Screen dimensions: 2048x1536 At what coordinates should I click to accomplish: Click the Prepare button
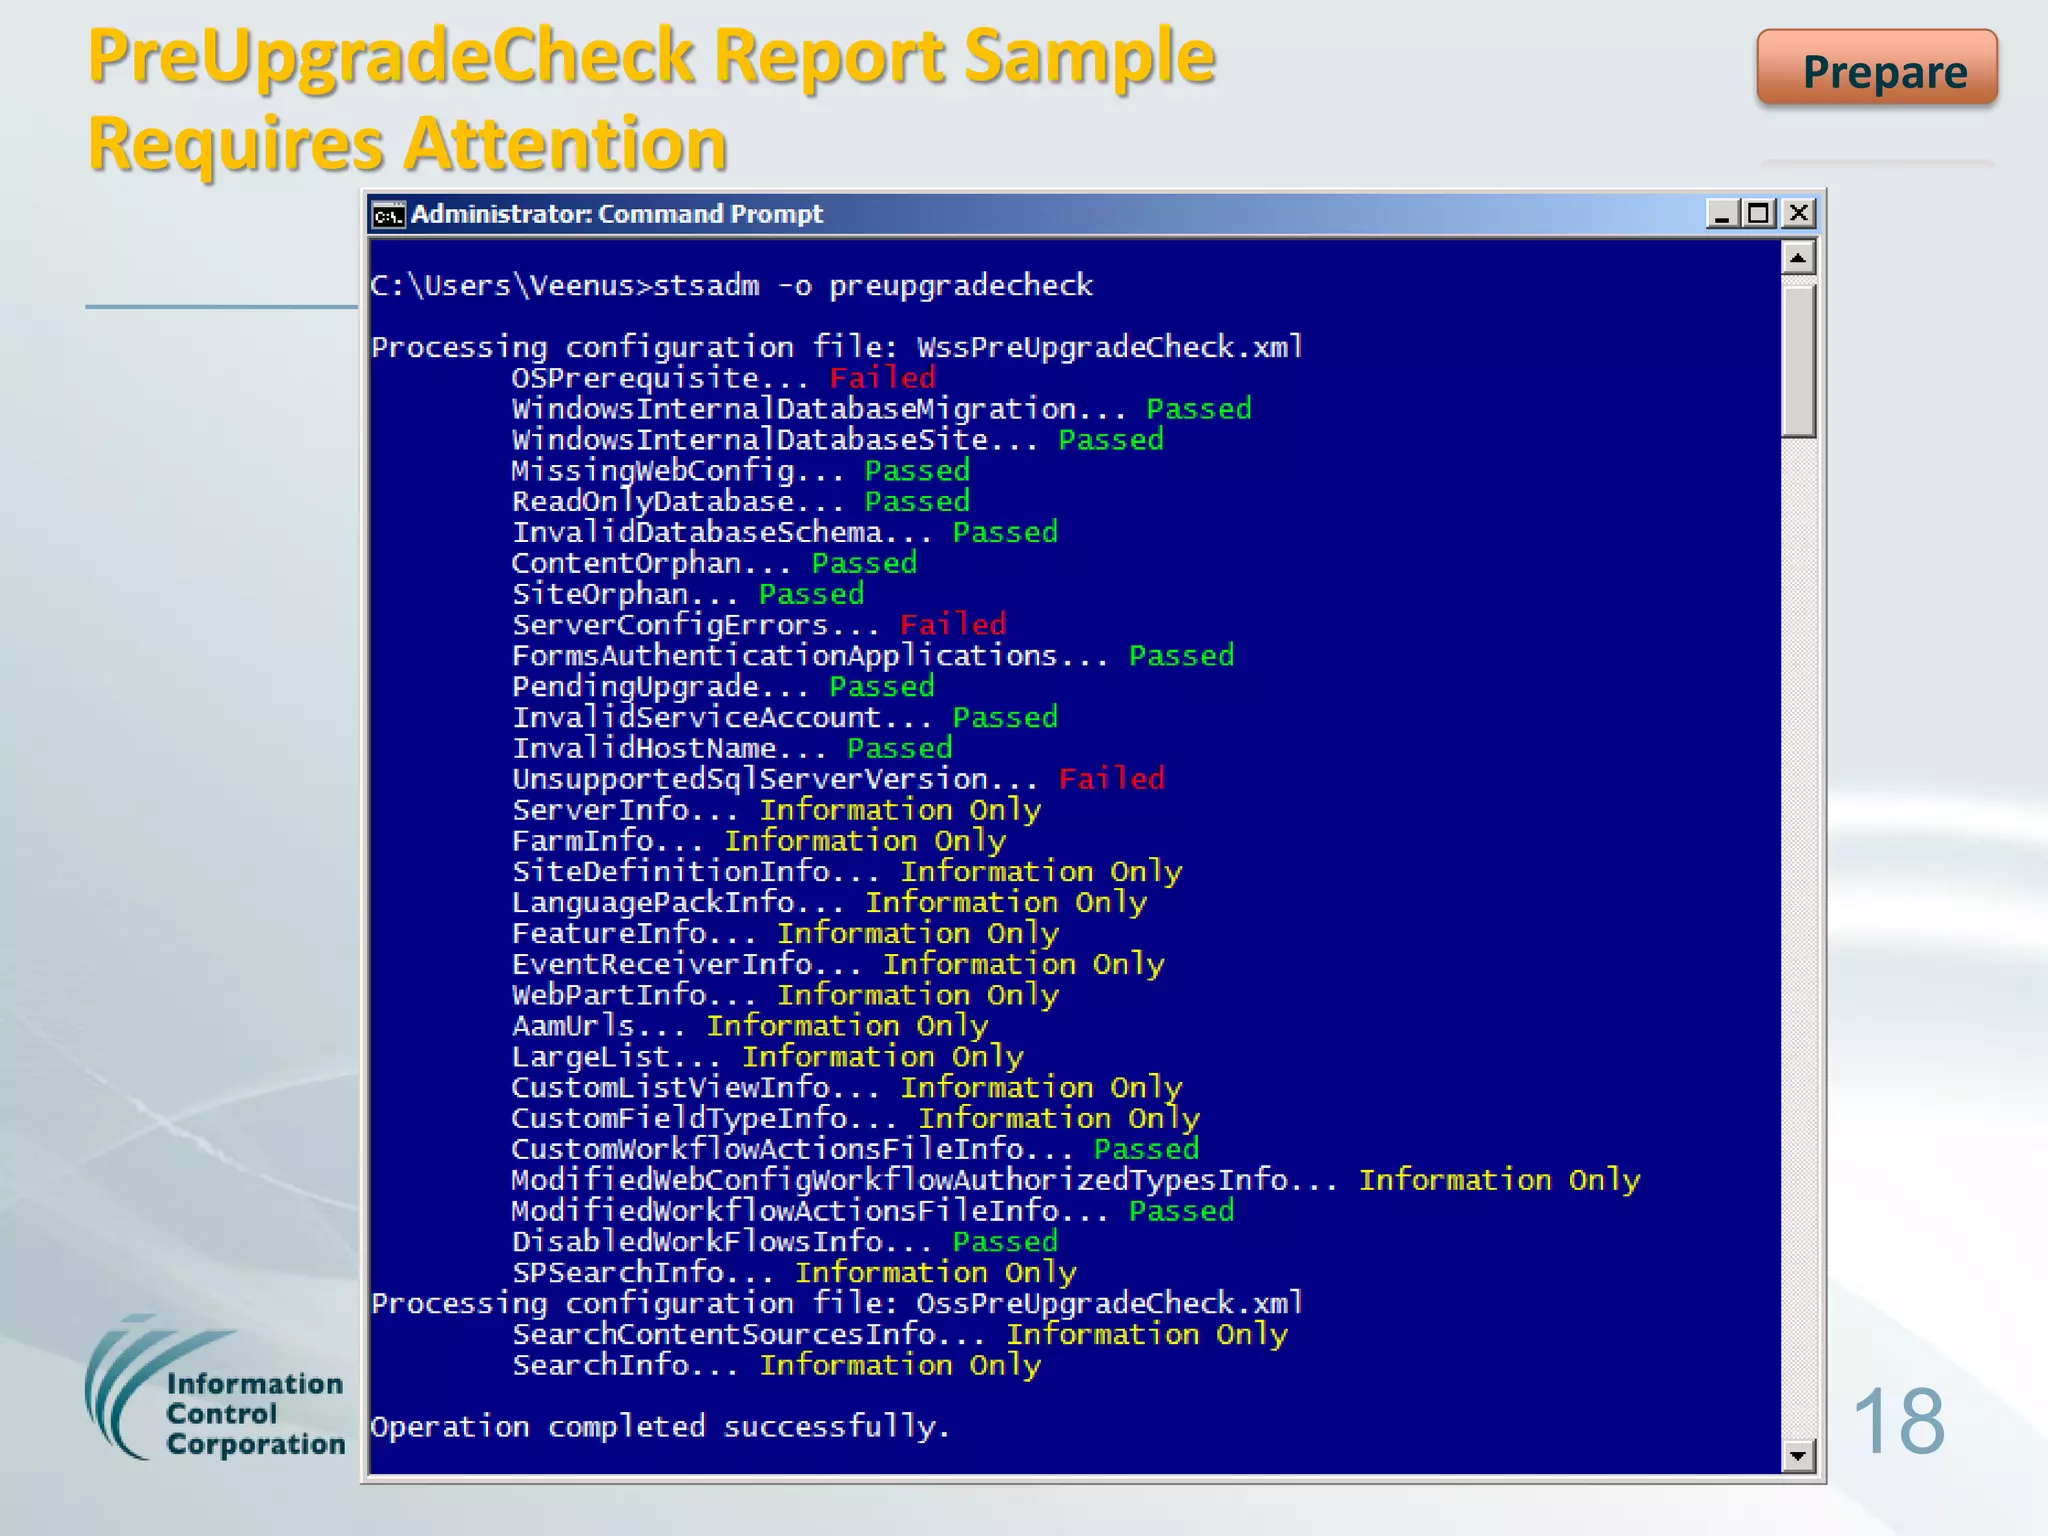1877,68
